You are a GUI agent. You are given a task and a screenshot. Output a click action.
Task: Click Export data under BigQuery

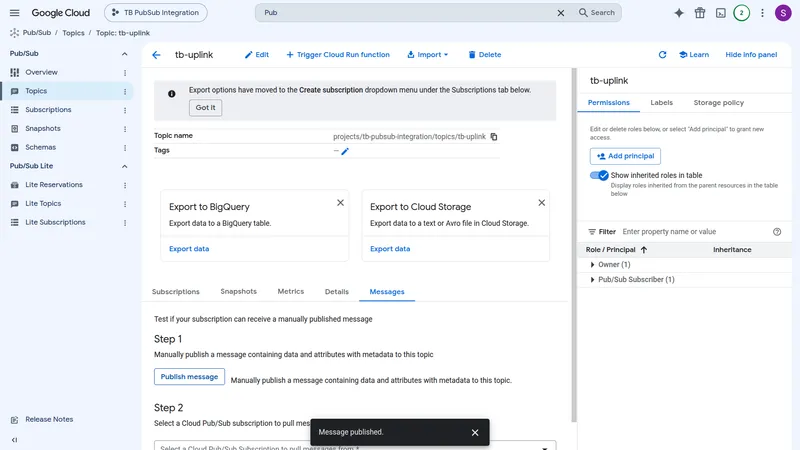pos(189,249)
